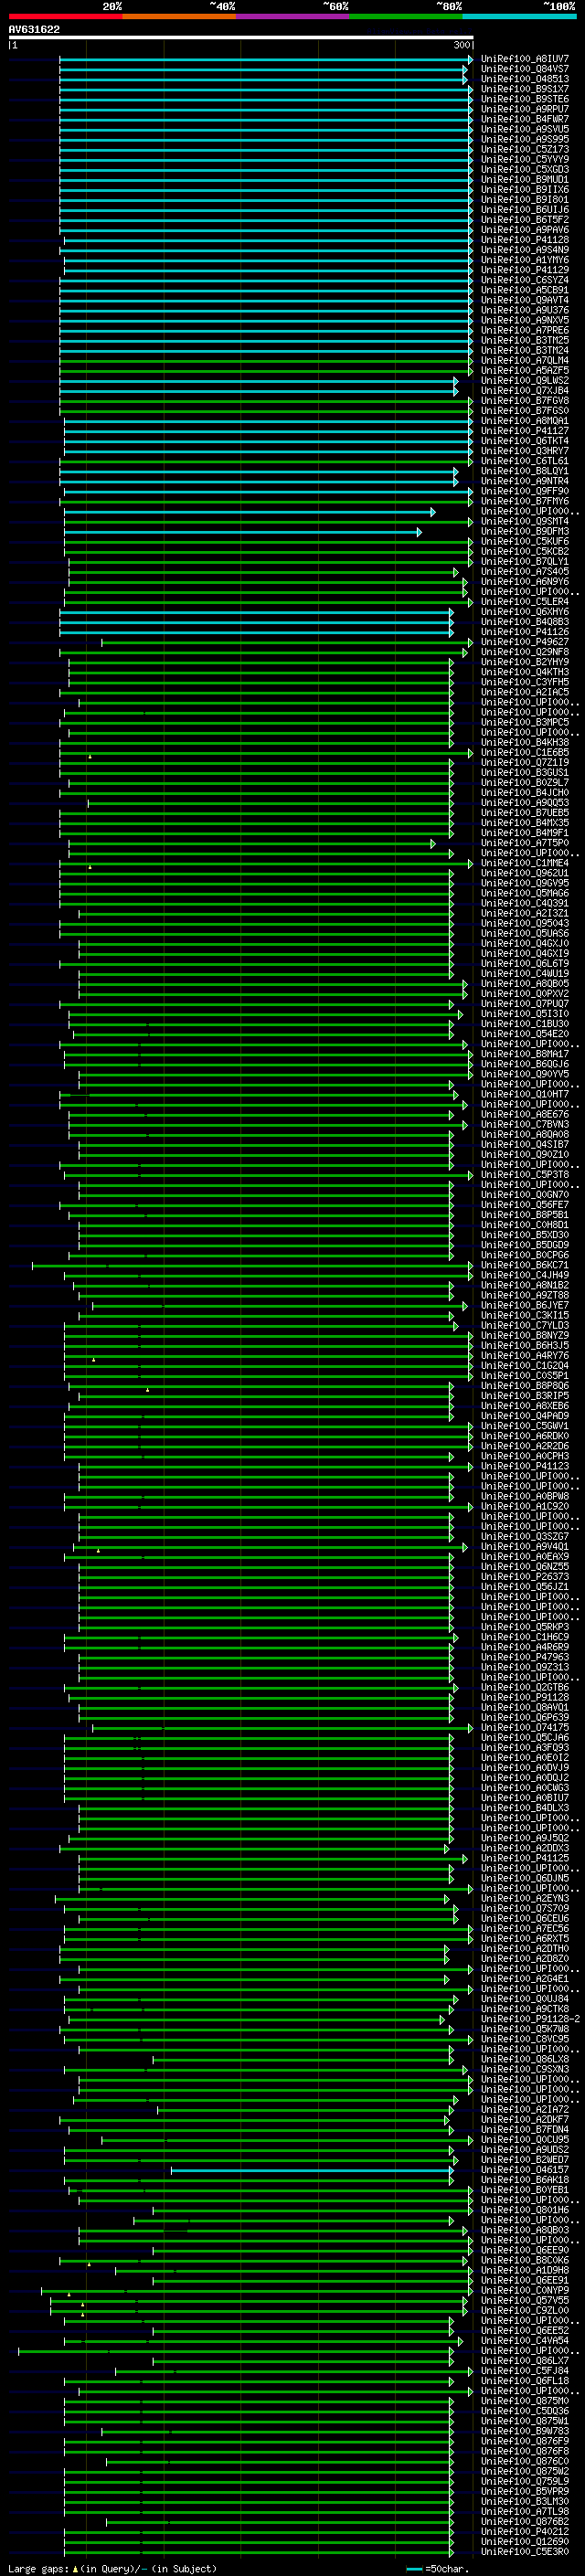This screenshot has width=585, height=2576.
Task: Click the cyan alignment bar for UniRef100_B9DFM3
Action: 242,531
